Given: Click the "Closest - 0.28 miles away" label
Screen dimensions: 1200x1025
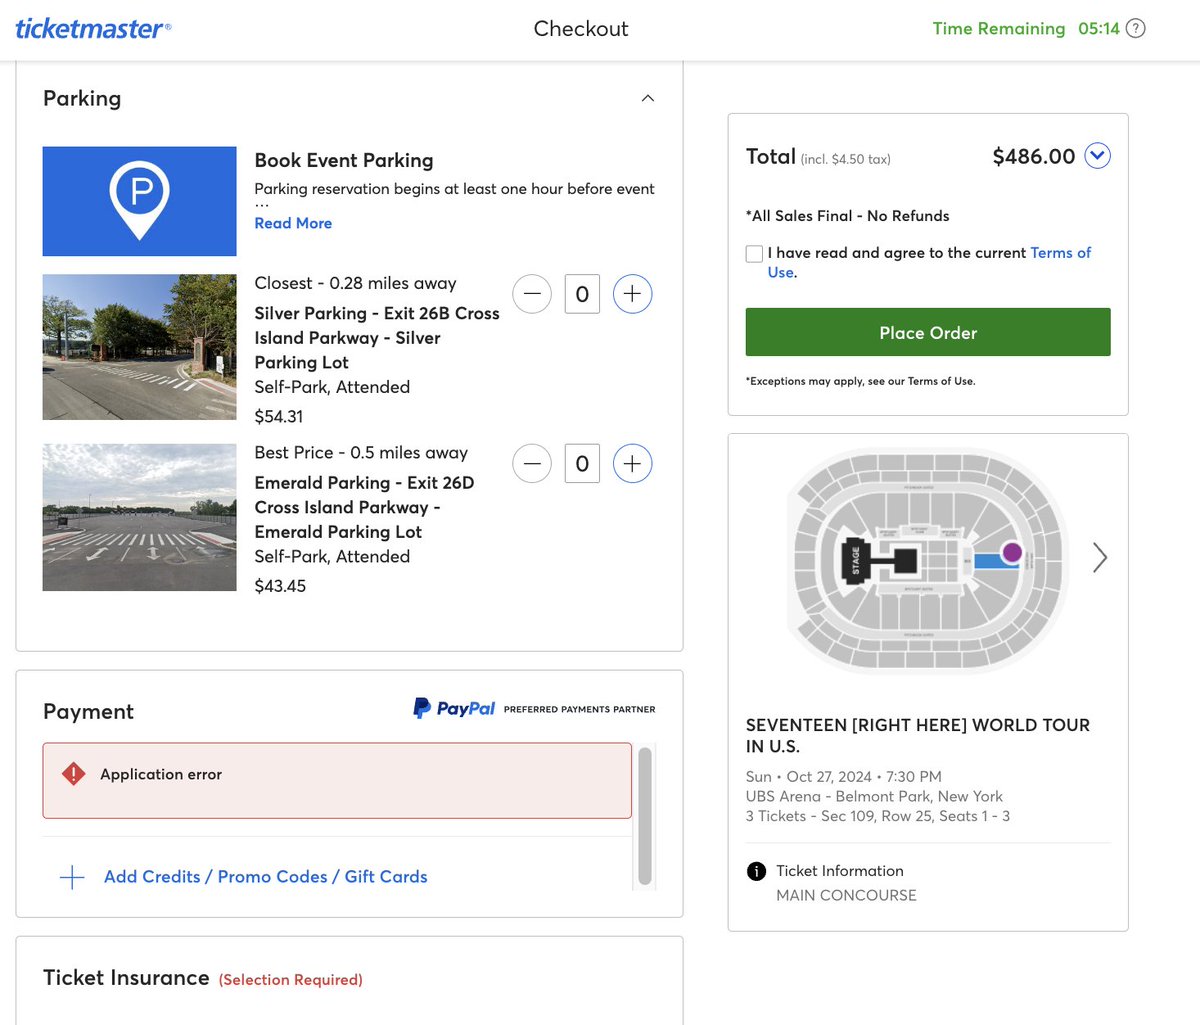Looking at the screenshot, I should 355,283.
